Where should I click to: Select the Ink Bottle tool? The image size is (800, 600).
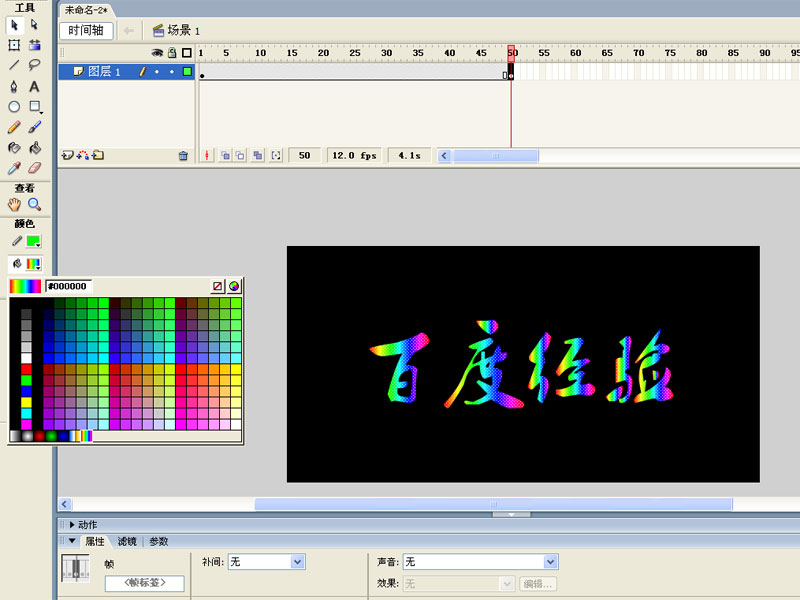[x=14, y=147]
